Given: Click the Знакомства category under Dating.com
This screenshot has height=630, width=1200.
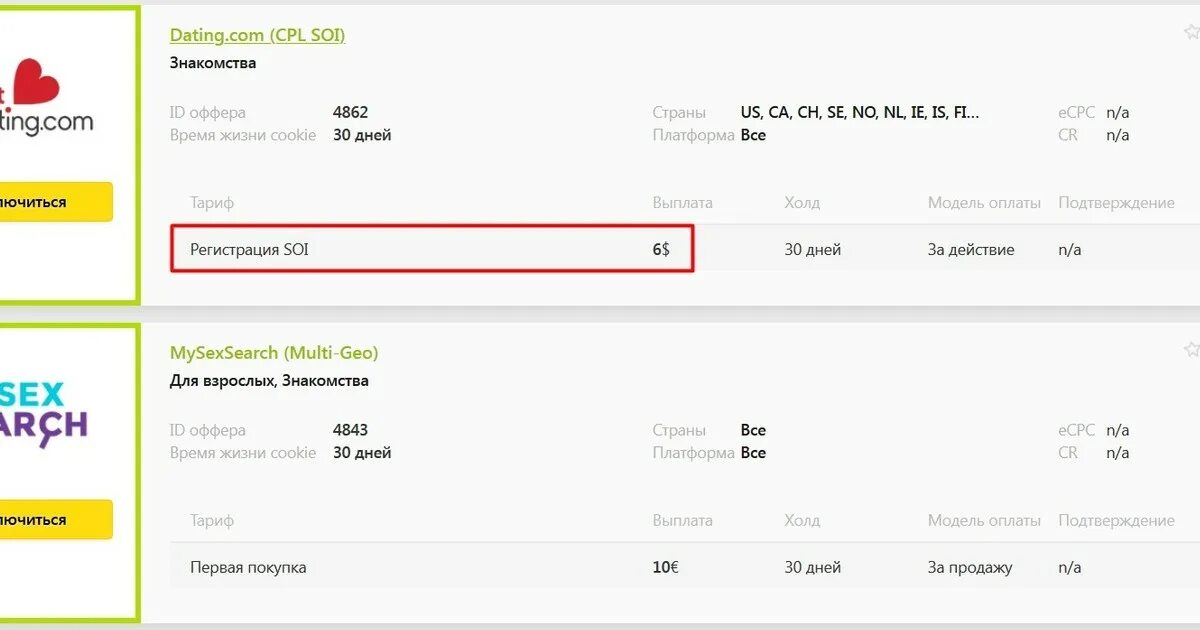Looking at the screenshot, I should 213,63.
